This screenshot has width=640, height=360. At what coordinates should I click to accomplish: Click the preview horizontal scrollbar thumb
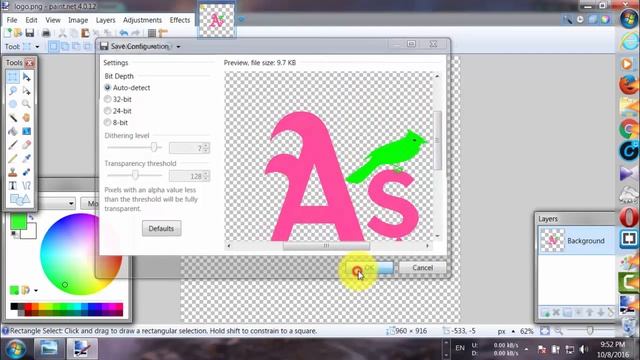click(x=326, y=246)
